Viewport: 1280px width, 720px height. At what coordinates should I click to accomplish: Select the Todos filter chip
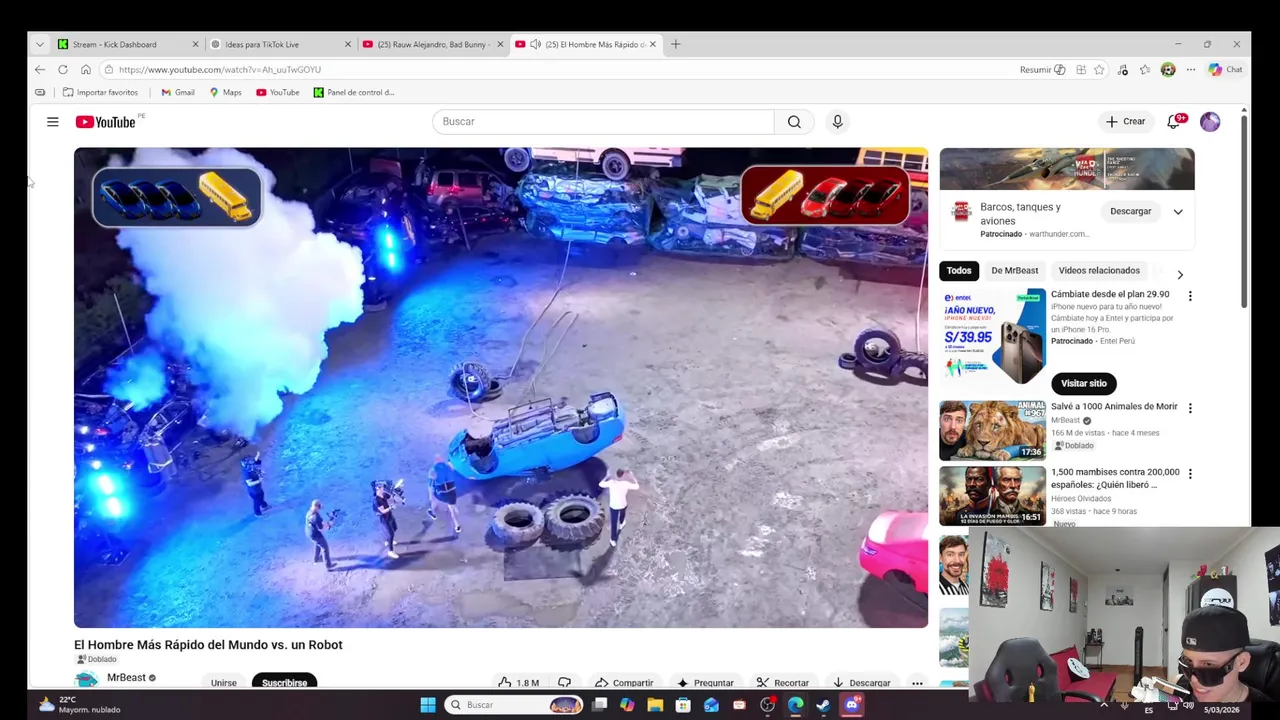tap(959, 270)
